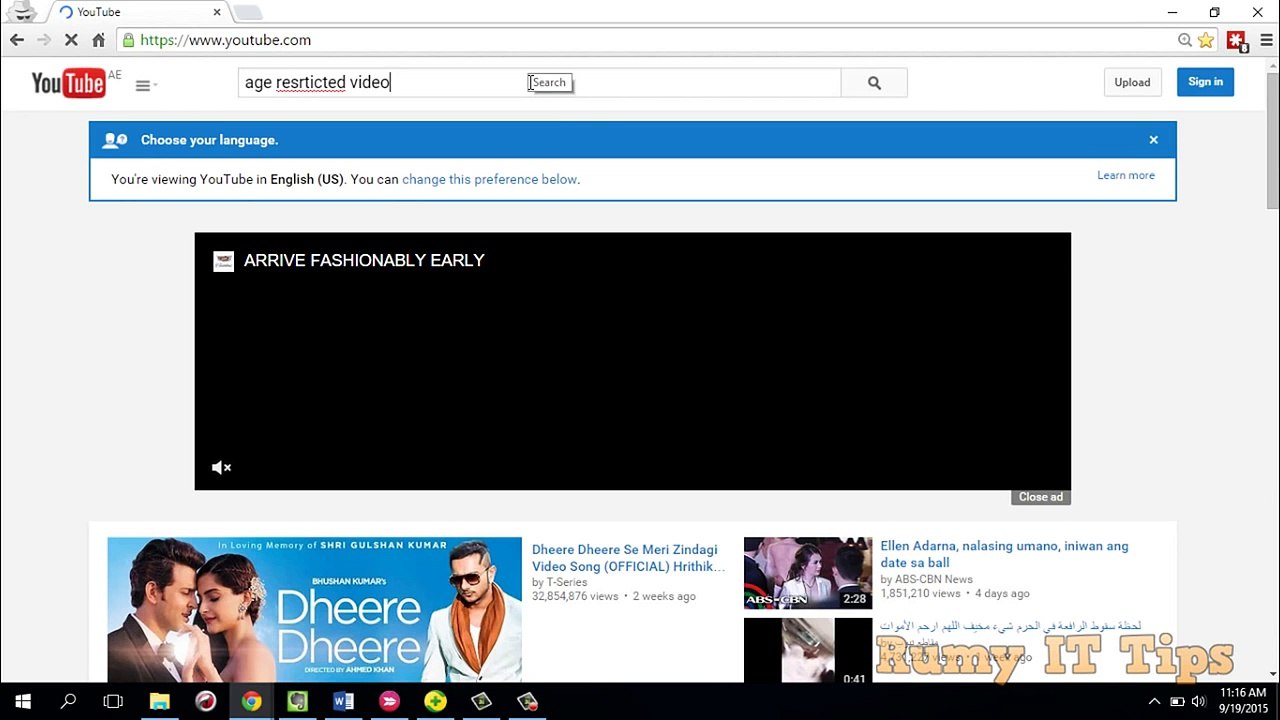1280x720 pixels.
Task: Switch to the YouTube tab
Action: pos(140,12)
